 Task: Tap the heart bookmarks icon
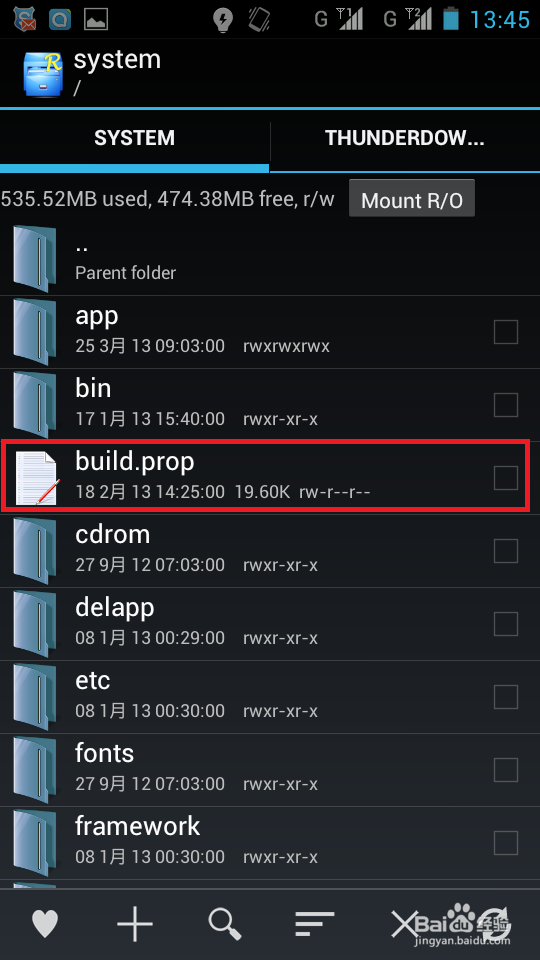[45, 924]
